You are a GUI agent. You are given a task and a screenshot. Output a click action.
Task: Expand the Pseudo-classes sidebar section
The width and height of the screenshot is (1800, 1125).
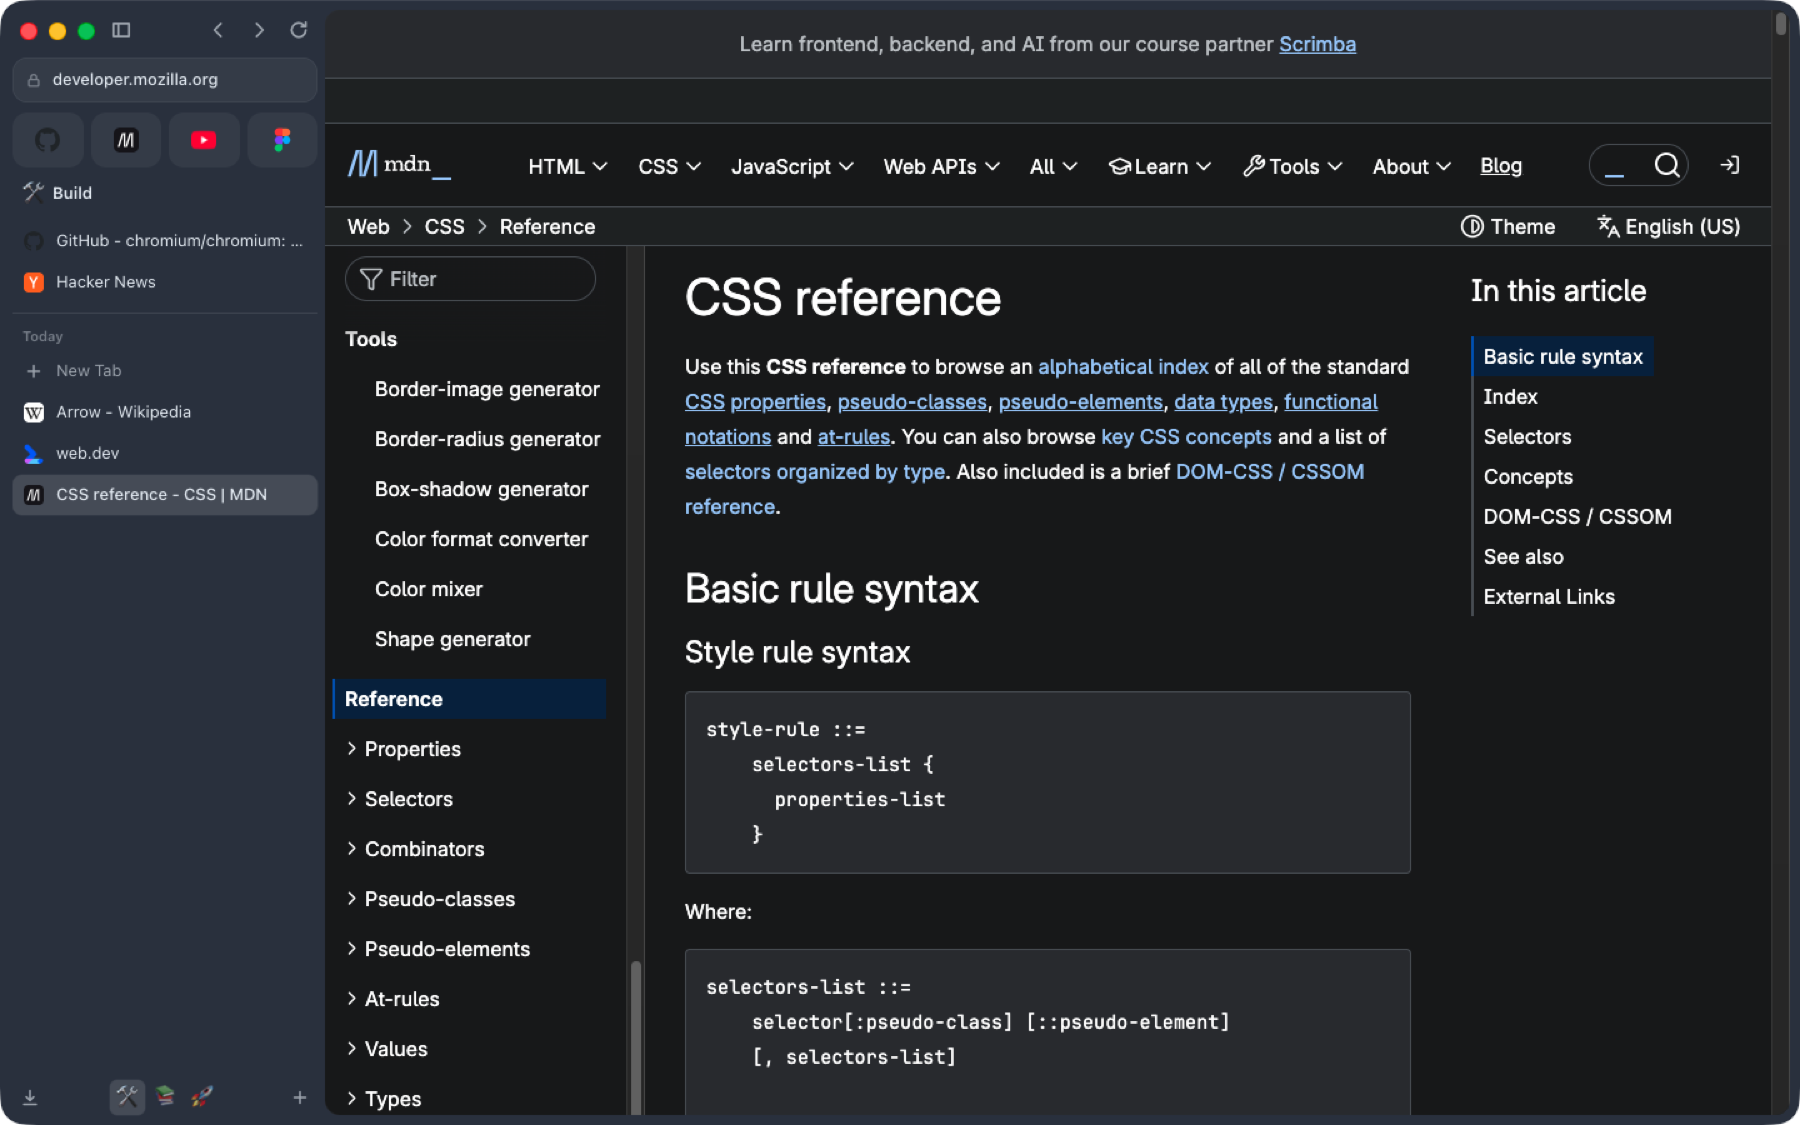point(430,899)
